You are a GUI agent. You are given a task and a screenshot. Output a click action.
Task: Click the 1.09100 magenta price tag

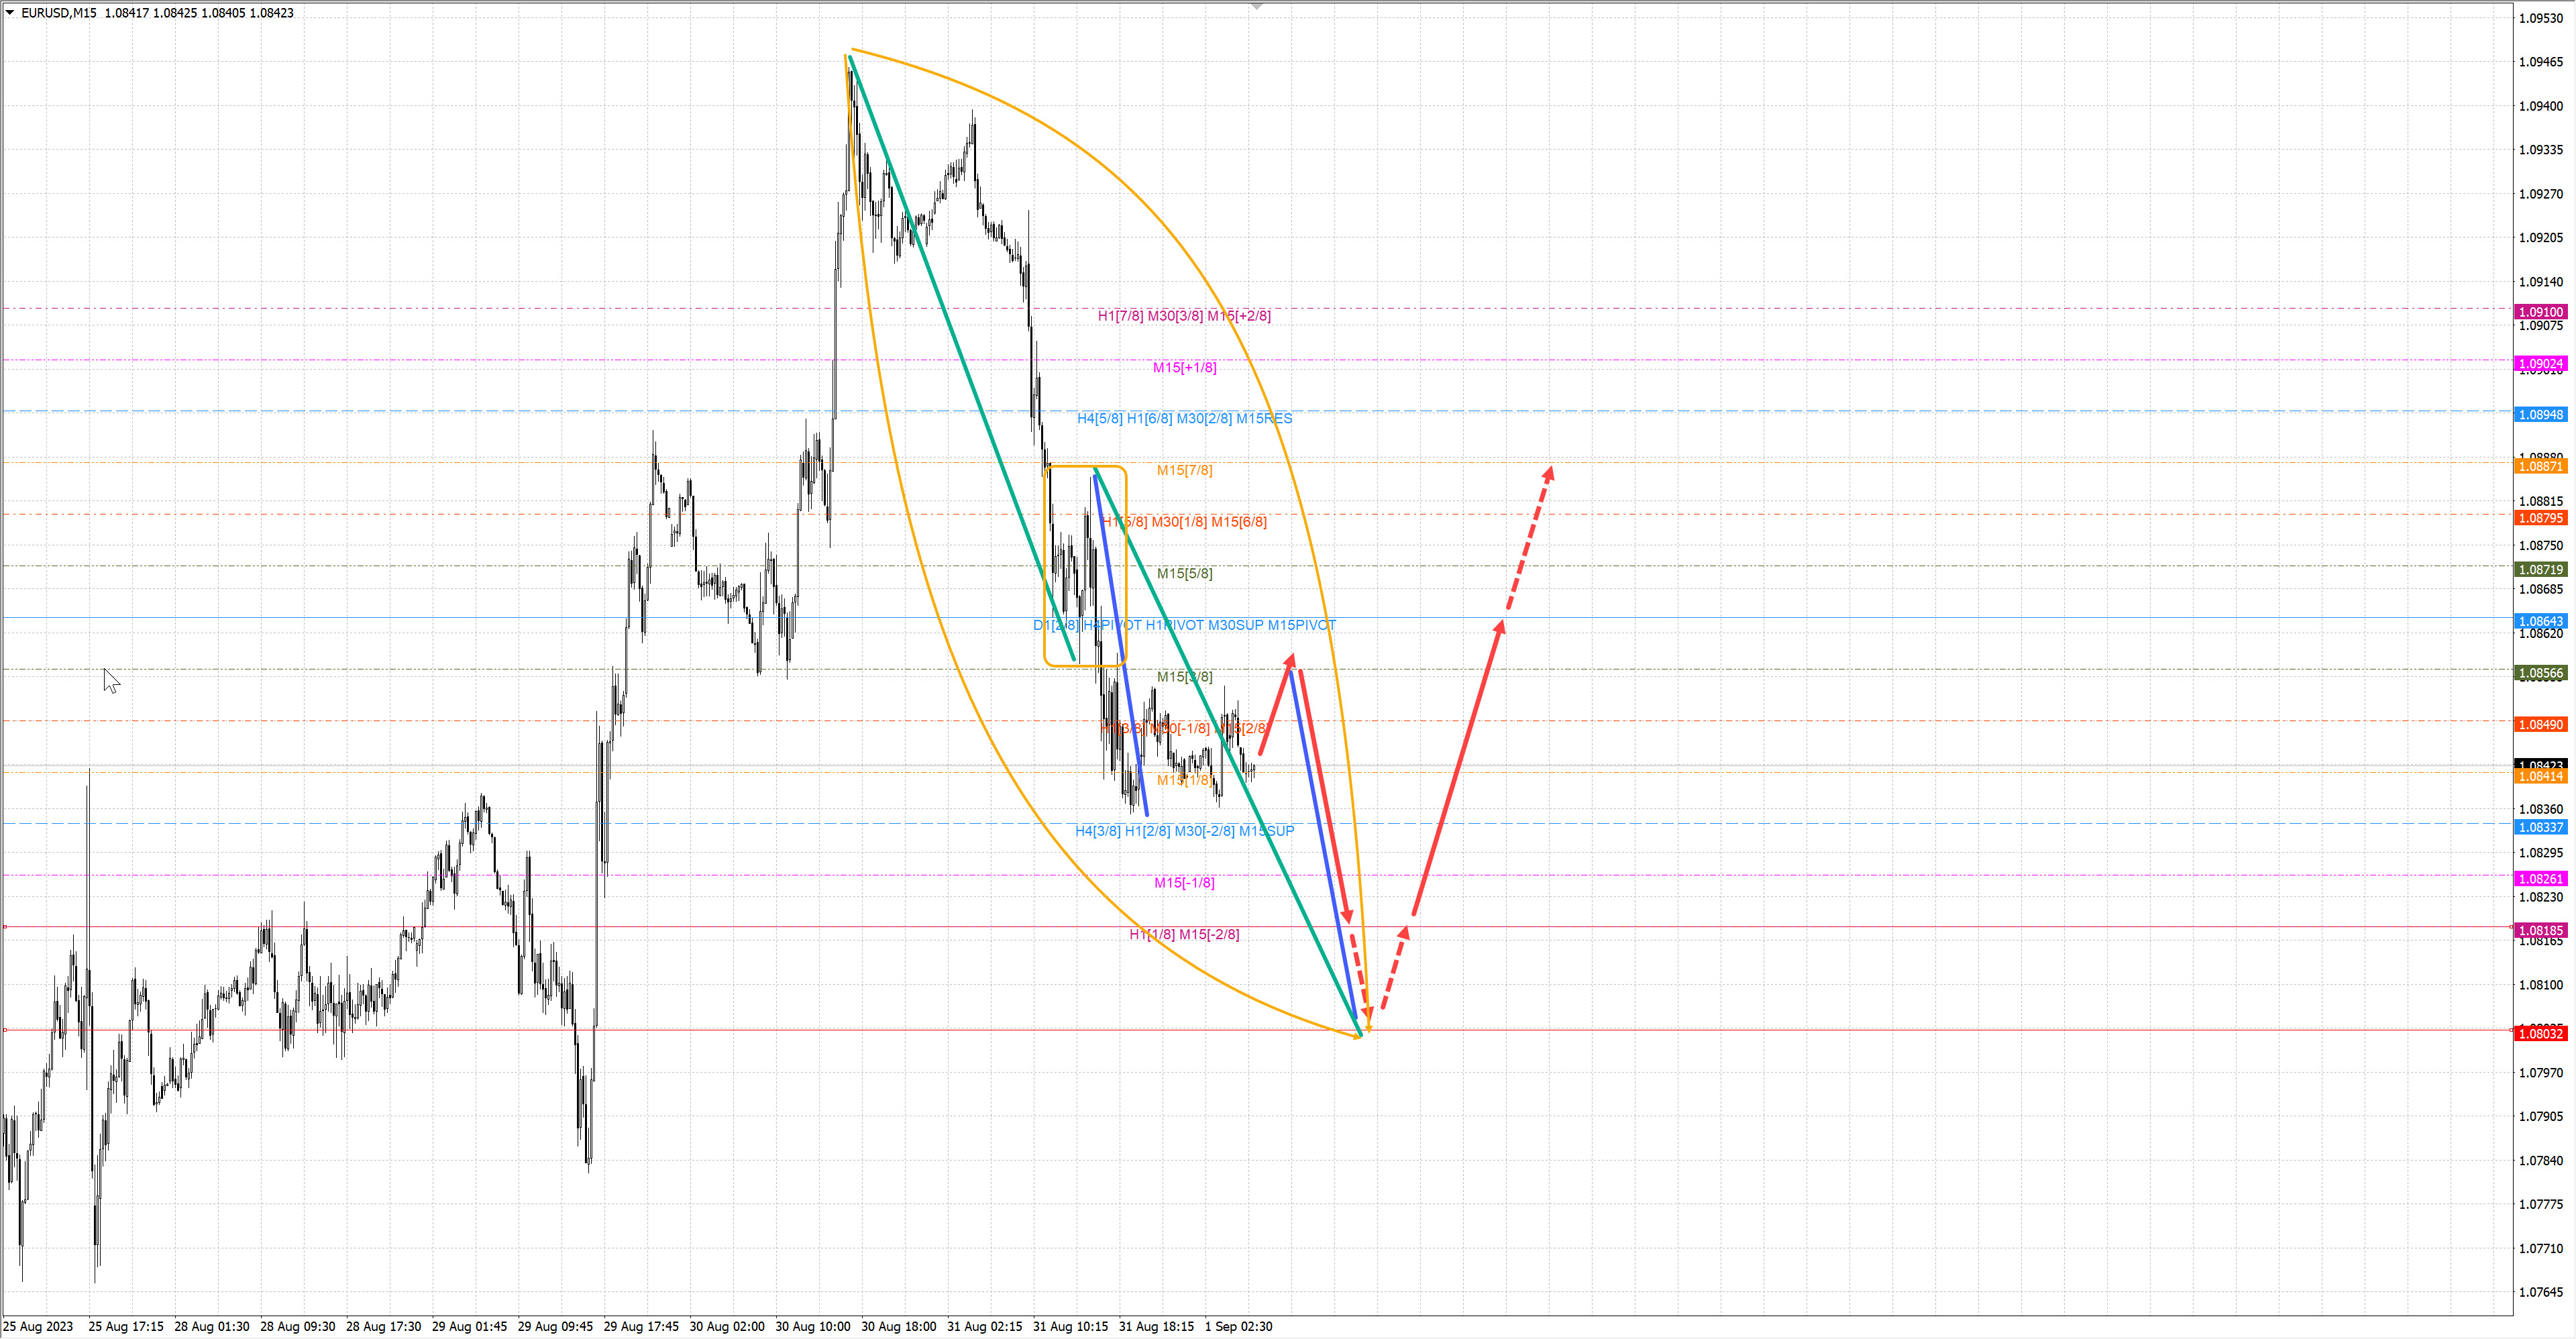[2540, 312]
